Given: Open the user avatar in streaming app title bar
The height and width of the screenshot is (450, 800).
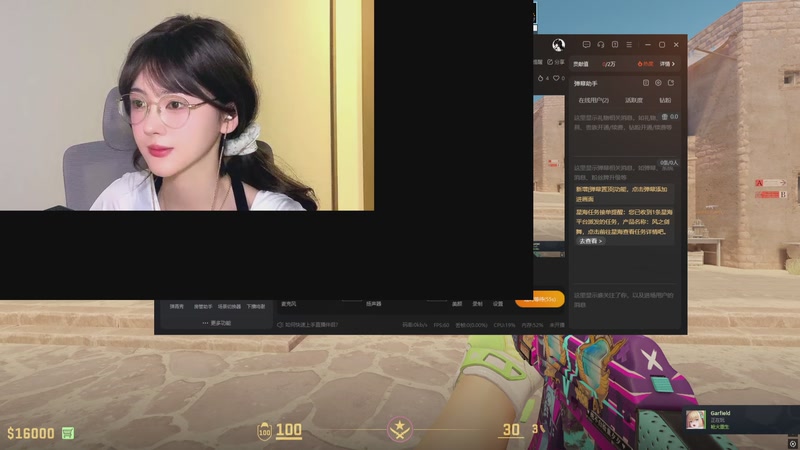Looking at the screenshot, I should tap(559, 45).
